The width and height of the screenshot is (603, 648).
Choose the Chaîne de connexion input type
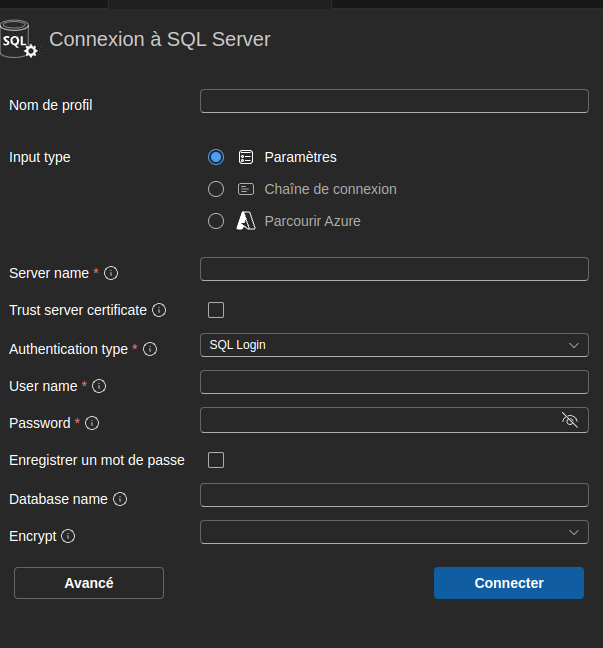[216, 189]
